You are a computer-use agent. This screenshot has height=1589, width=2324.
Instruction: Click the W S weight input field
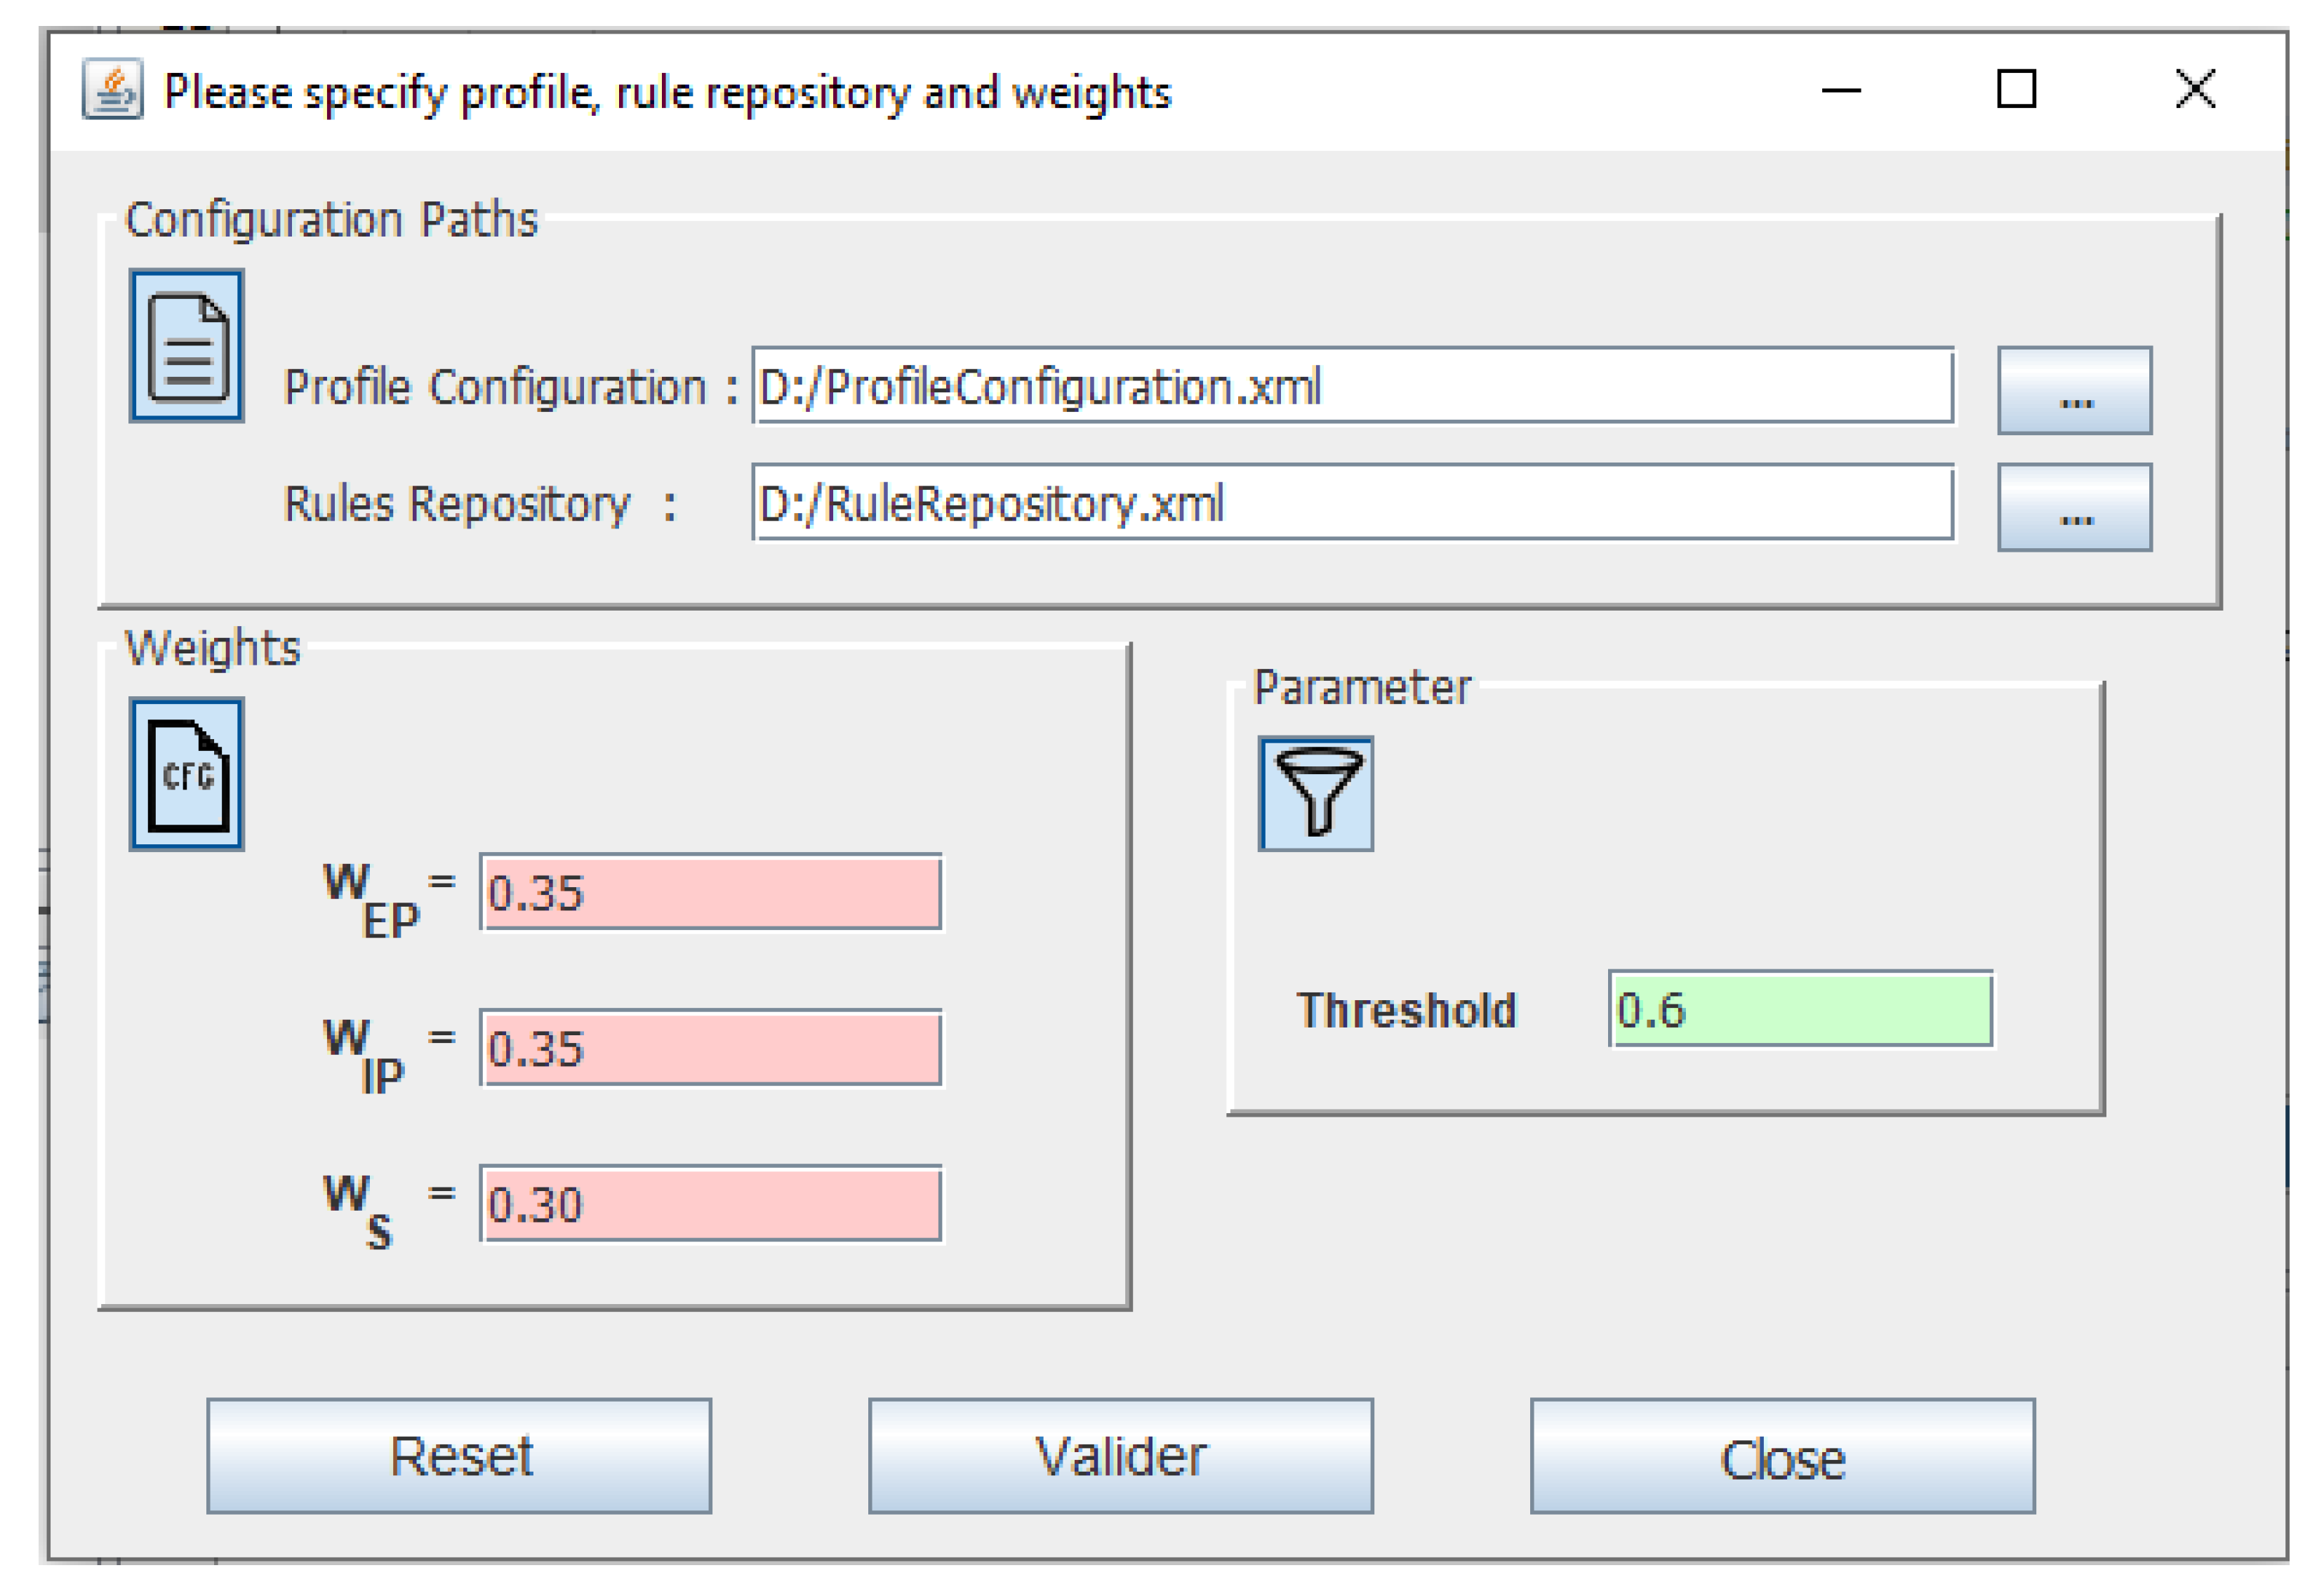(711, 1205)
